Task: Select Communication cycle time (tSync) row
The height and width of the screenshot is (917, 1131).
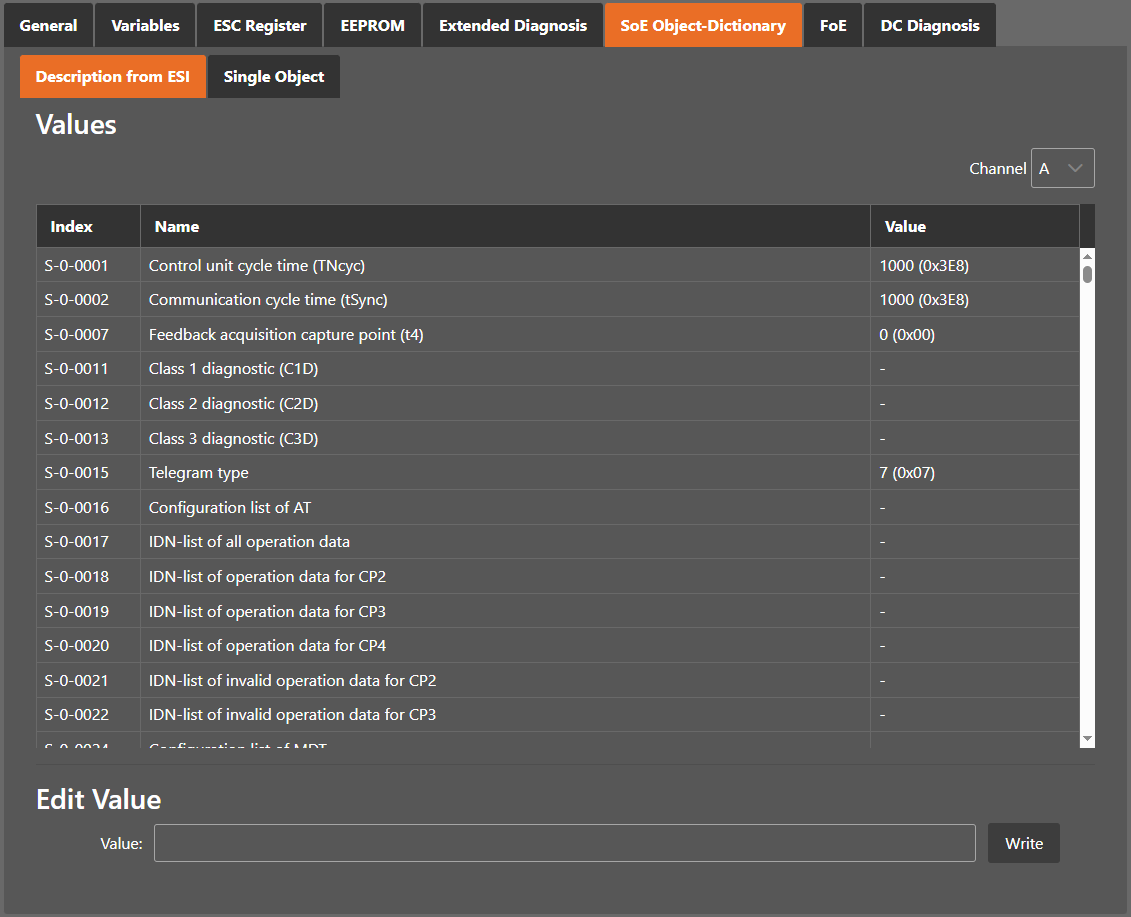Action: point(500,300)
